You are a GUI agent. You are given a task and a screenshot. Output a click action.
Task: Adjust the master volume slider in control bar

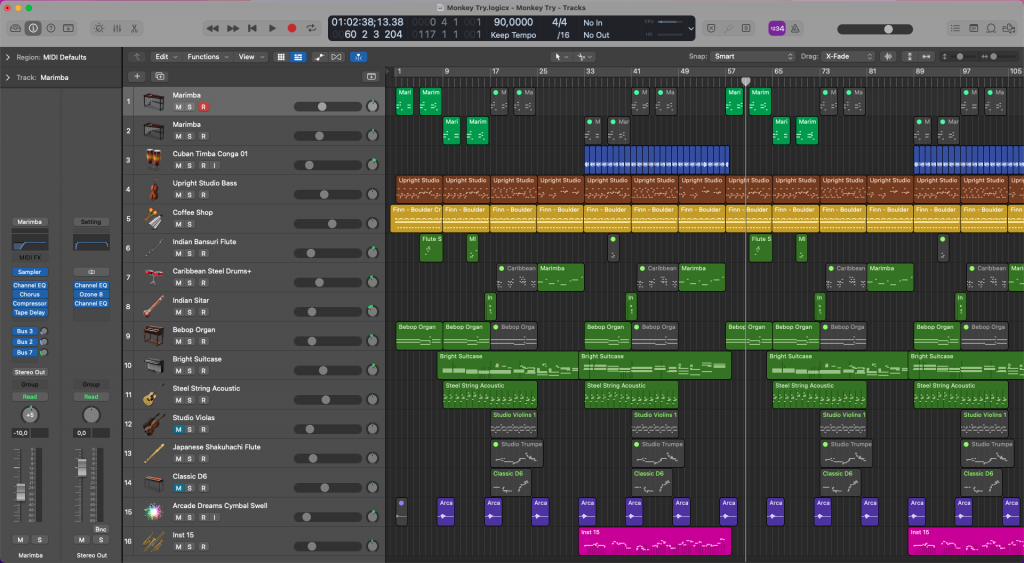click(x=875, y=29)
